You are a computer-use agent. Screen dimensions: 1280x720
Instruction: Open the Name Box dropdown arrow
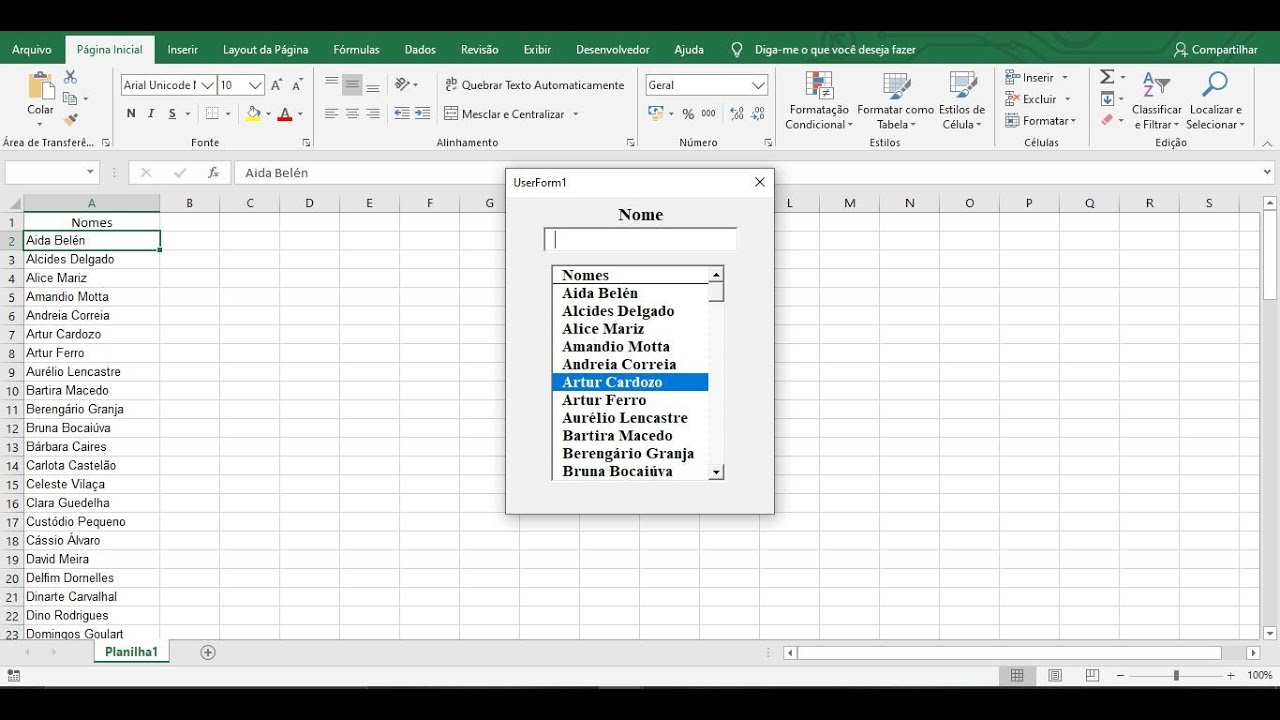[x=91, y=173]
